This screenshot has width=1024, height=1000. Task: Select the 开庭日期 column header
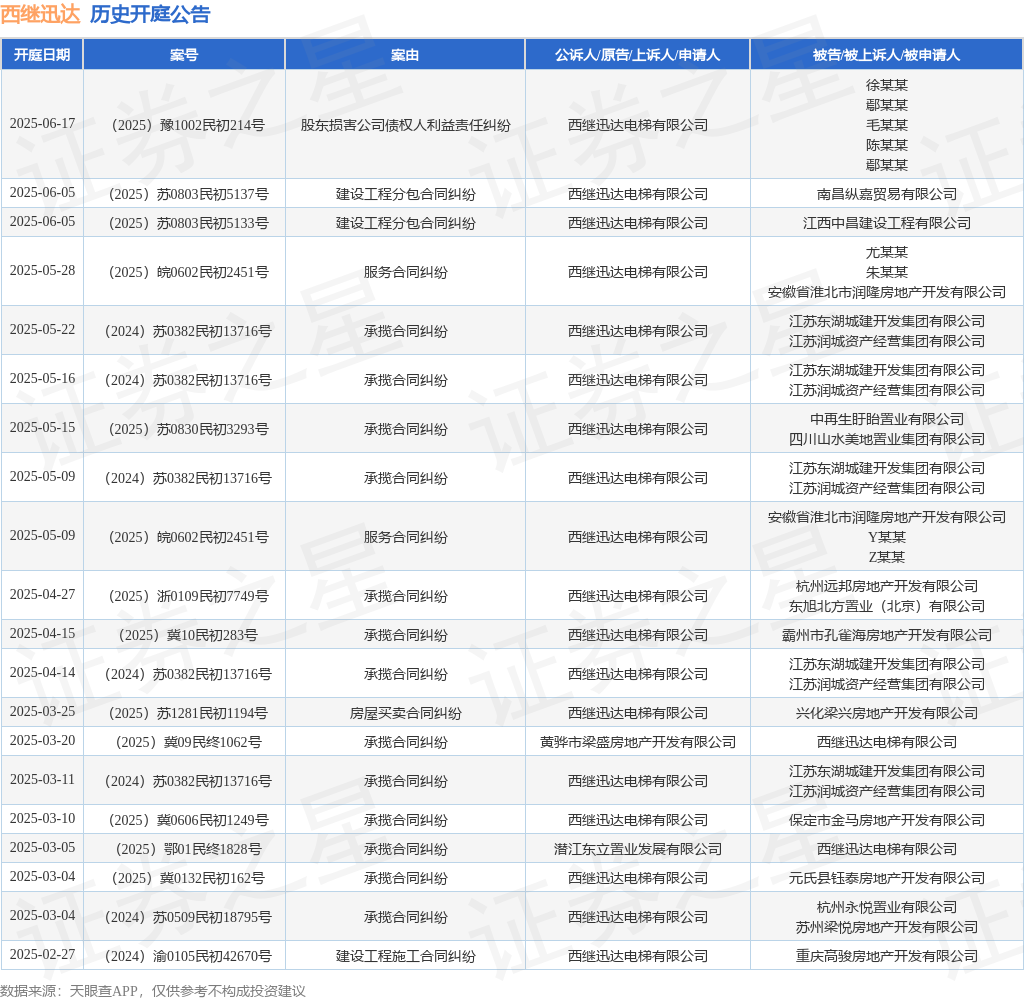point(42,55)
